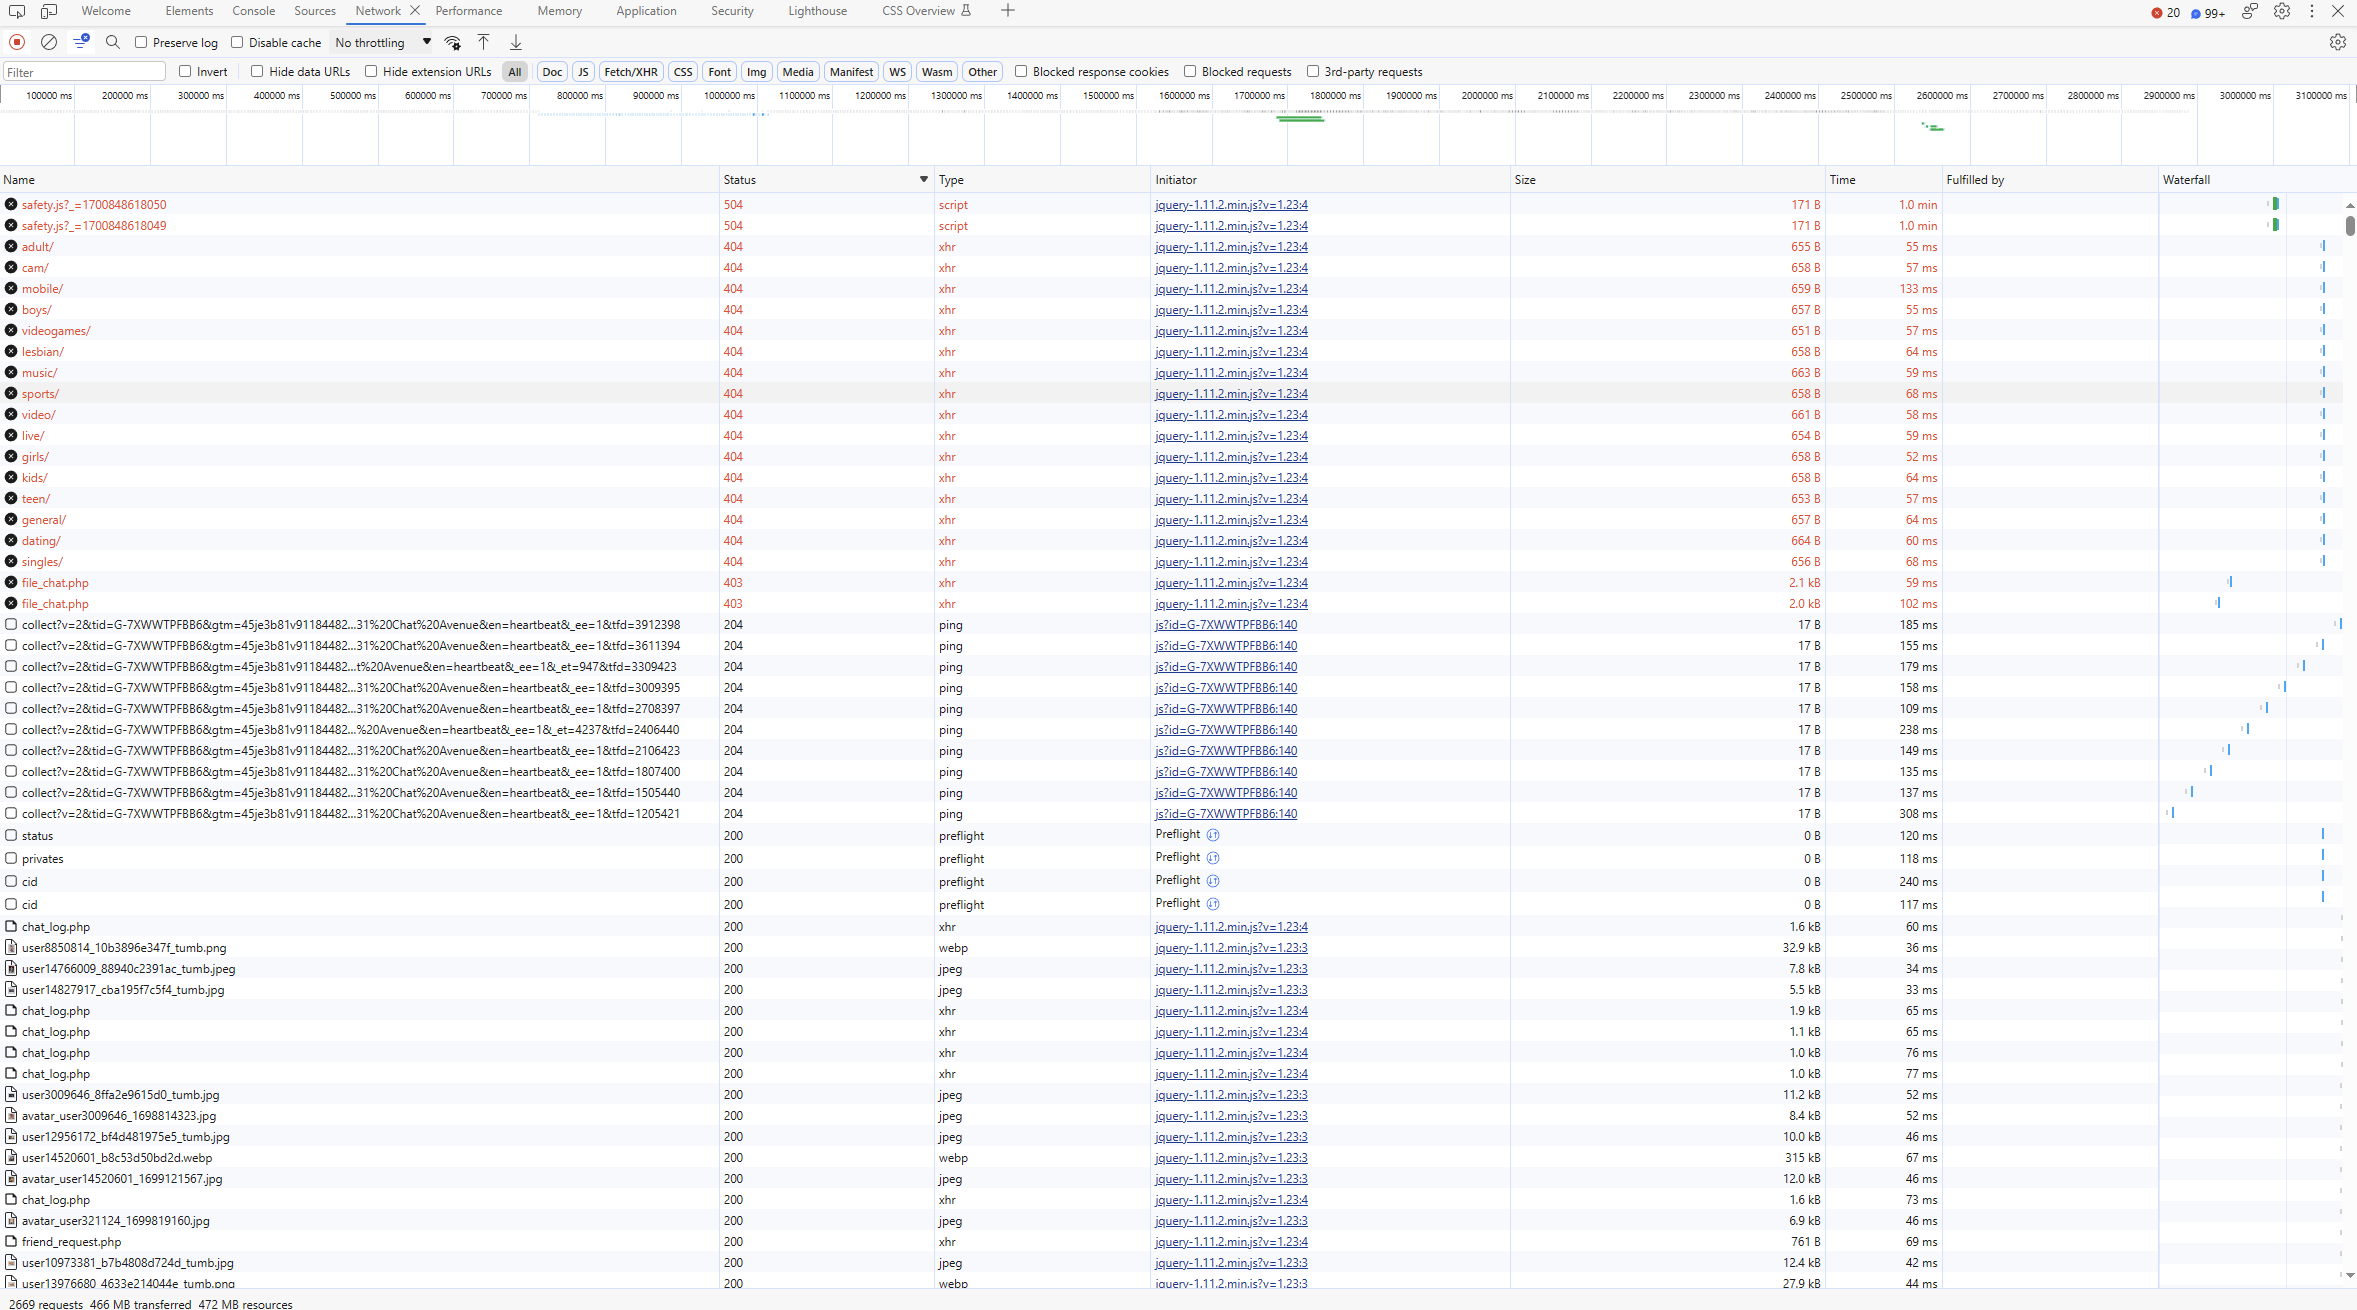This screenshot has width=2357, height=1310.
Task: Click the inspect element picker icon
Action: (x=17, y=11)
